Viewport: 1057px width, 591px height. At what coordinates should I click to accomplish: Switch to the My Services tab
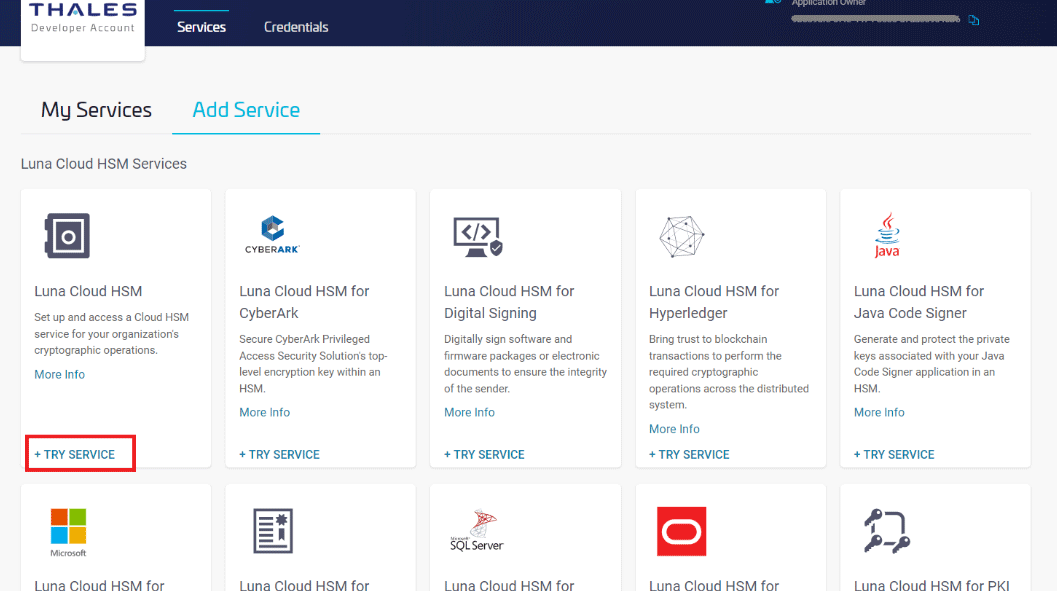pos(96,110)
